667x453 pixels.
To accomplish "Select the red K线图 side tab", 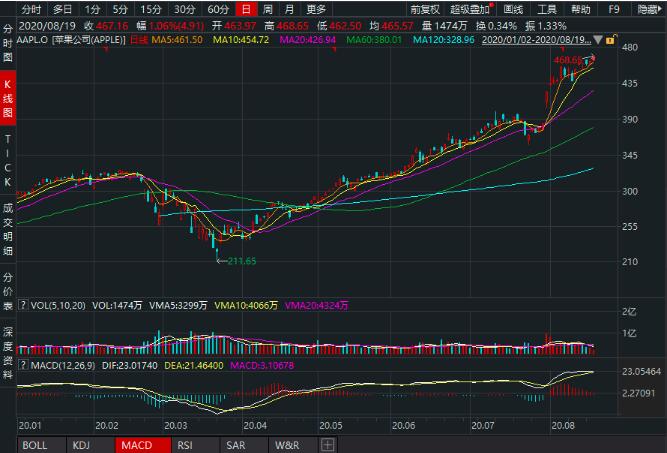I will pyautogui.click(x=8, y=98).
